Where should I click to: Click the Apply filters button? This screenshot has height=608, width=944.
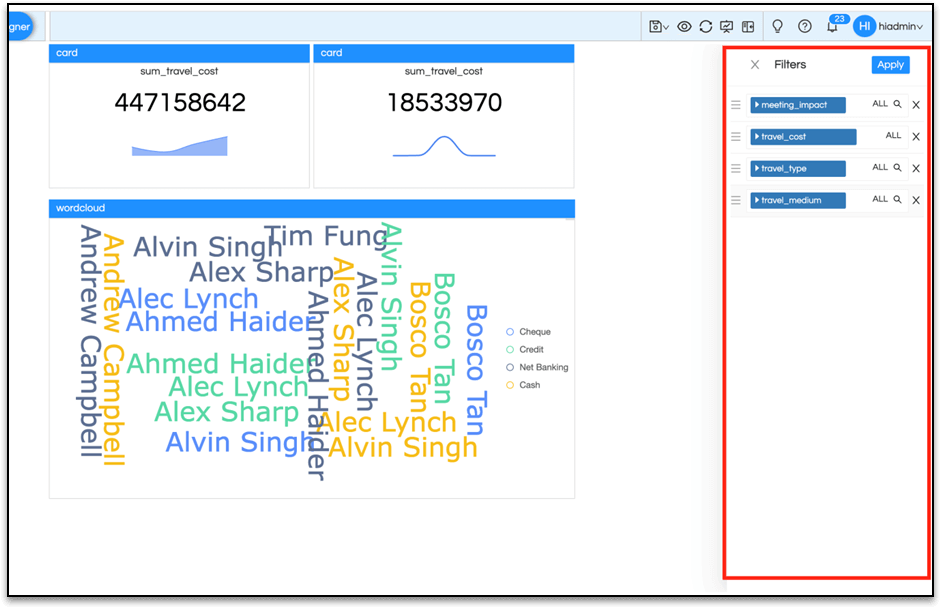coord(890,64)
